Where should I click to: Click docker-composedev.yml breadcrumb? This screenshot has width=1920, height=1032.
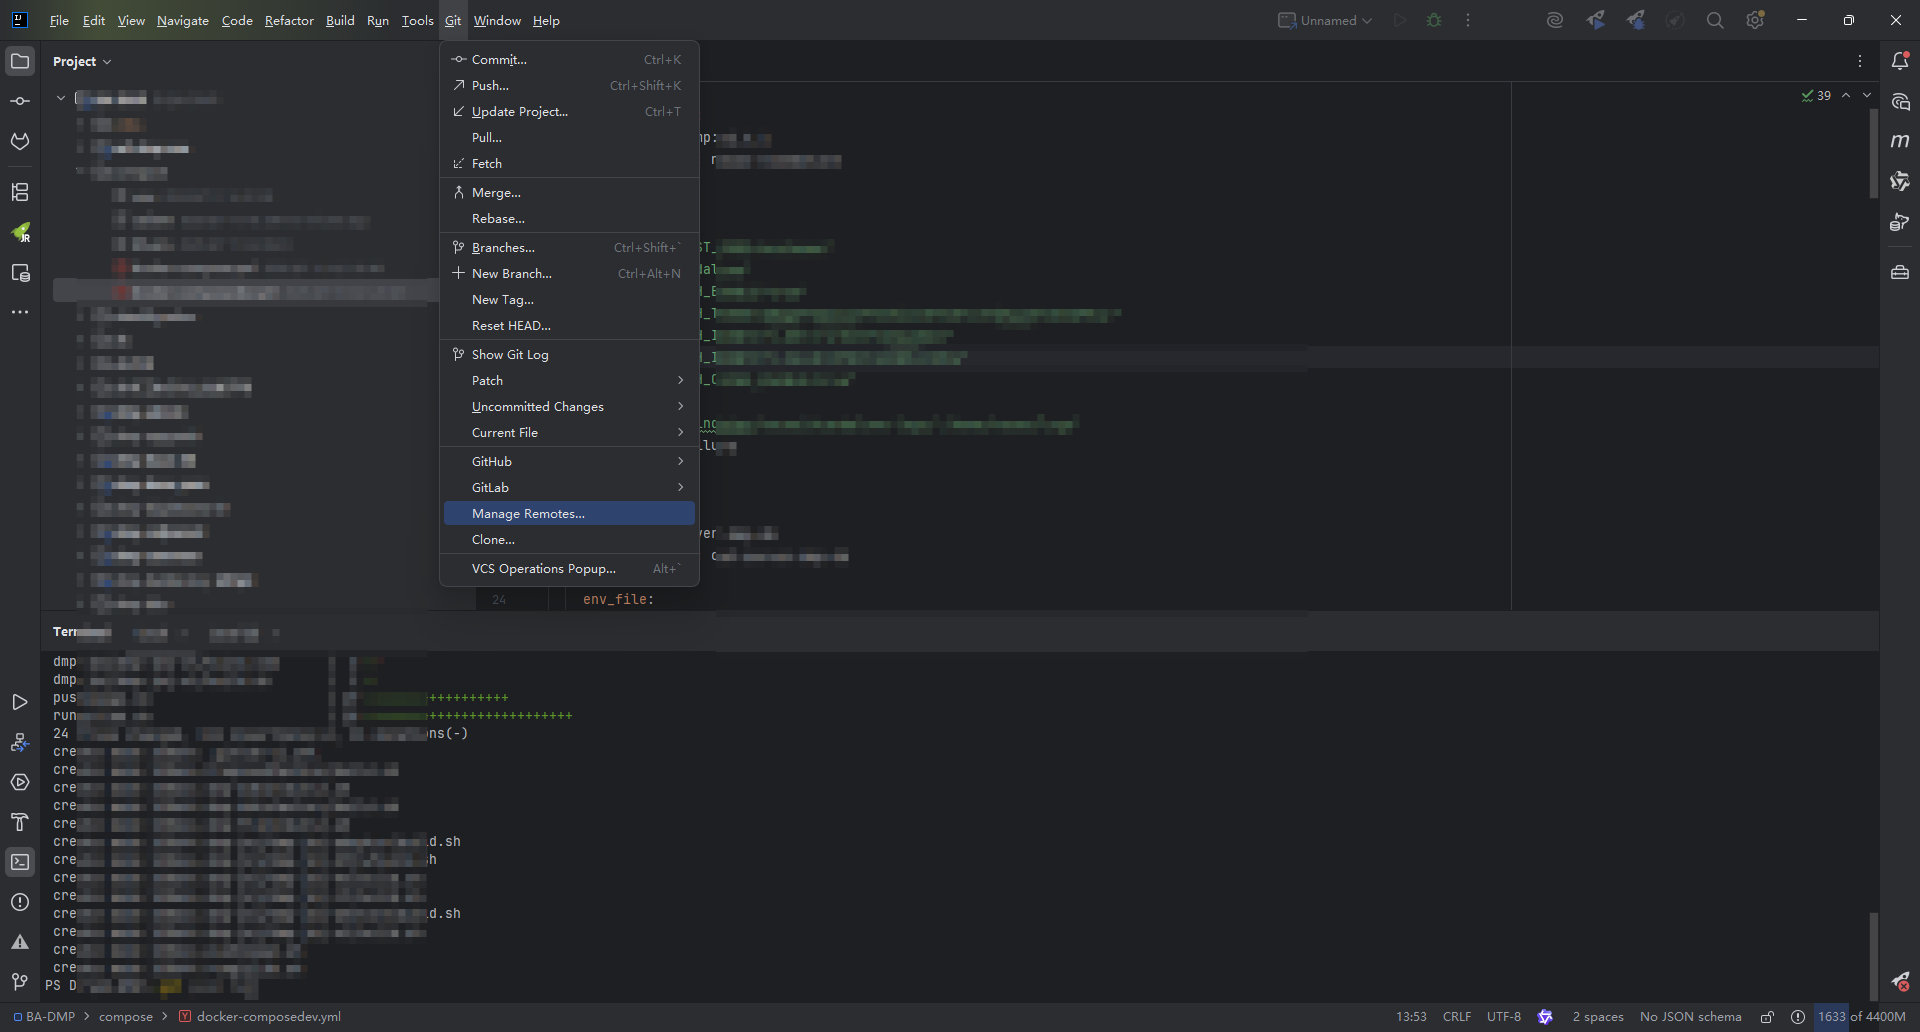click(x=260, y=1017)
